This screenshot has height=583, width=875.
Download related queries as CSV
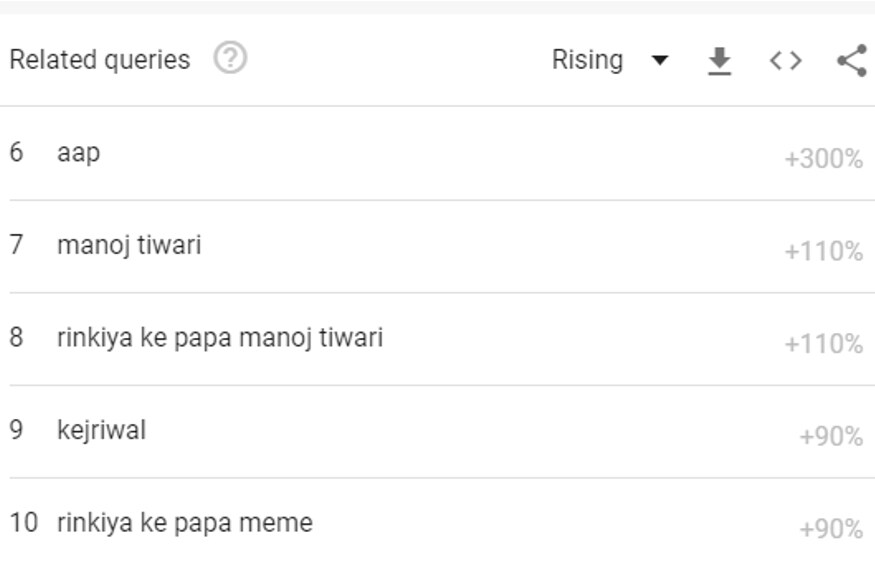pos(719,60)
